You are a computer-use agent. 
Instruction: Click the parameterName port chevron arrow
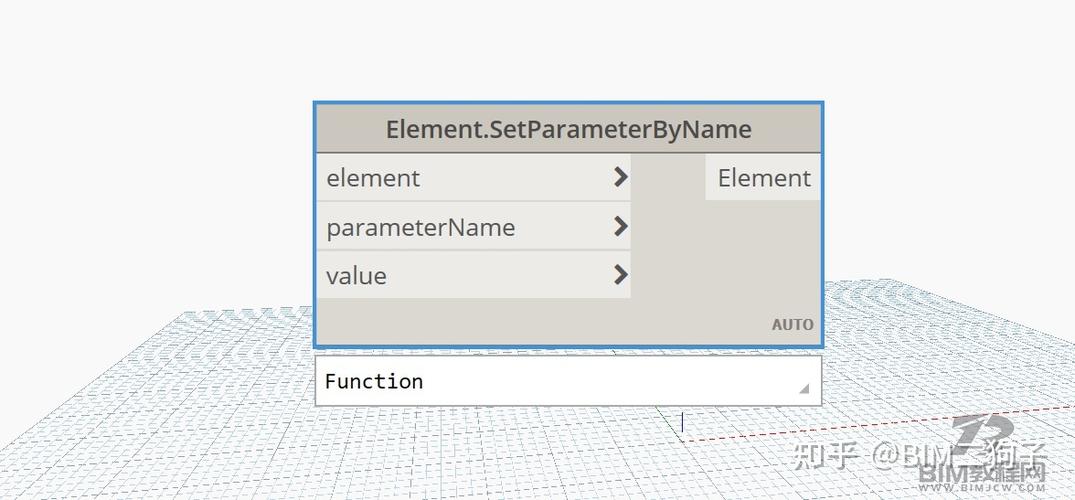[x=620, y=227]
